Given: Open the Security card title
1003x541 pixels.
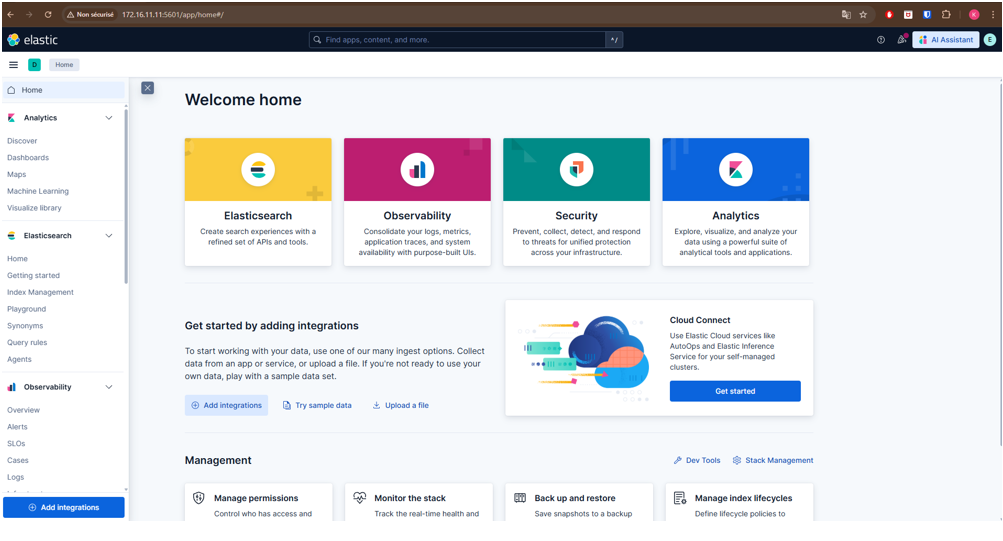Looking at the screenshot, I should 576,216.
